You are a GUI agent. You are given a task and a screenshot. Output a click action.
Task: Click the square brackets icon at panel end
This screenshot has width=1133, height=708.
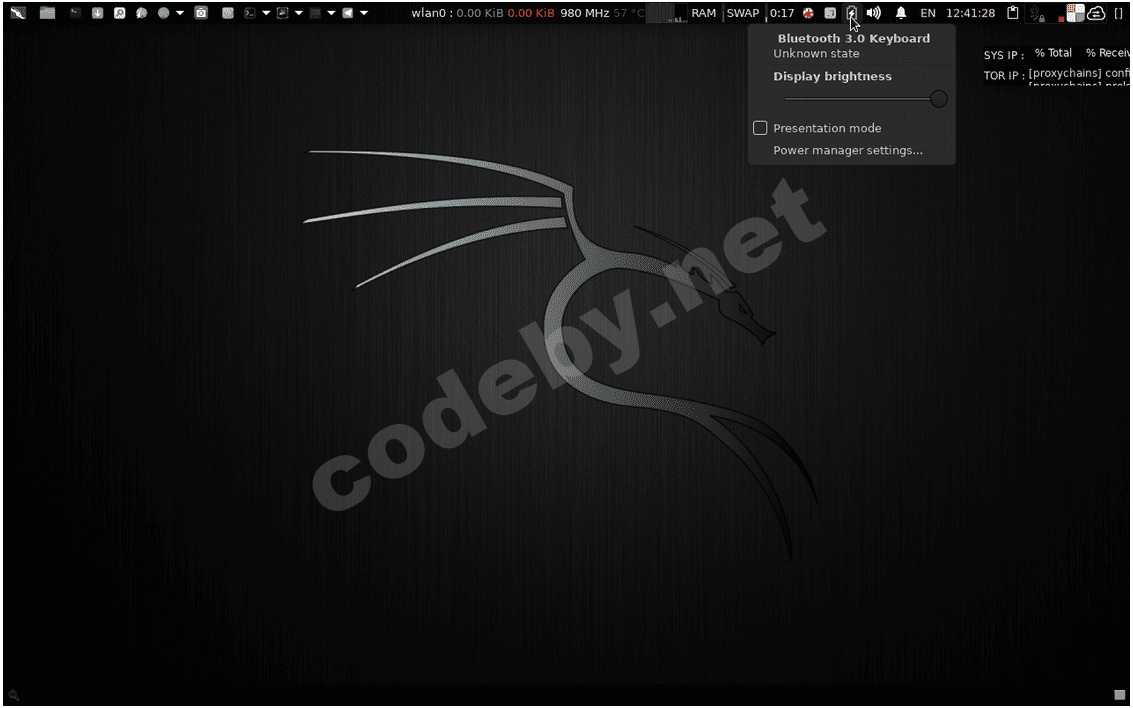coord(1119,13)
